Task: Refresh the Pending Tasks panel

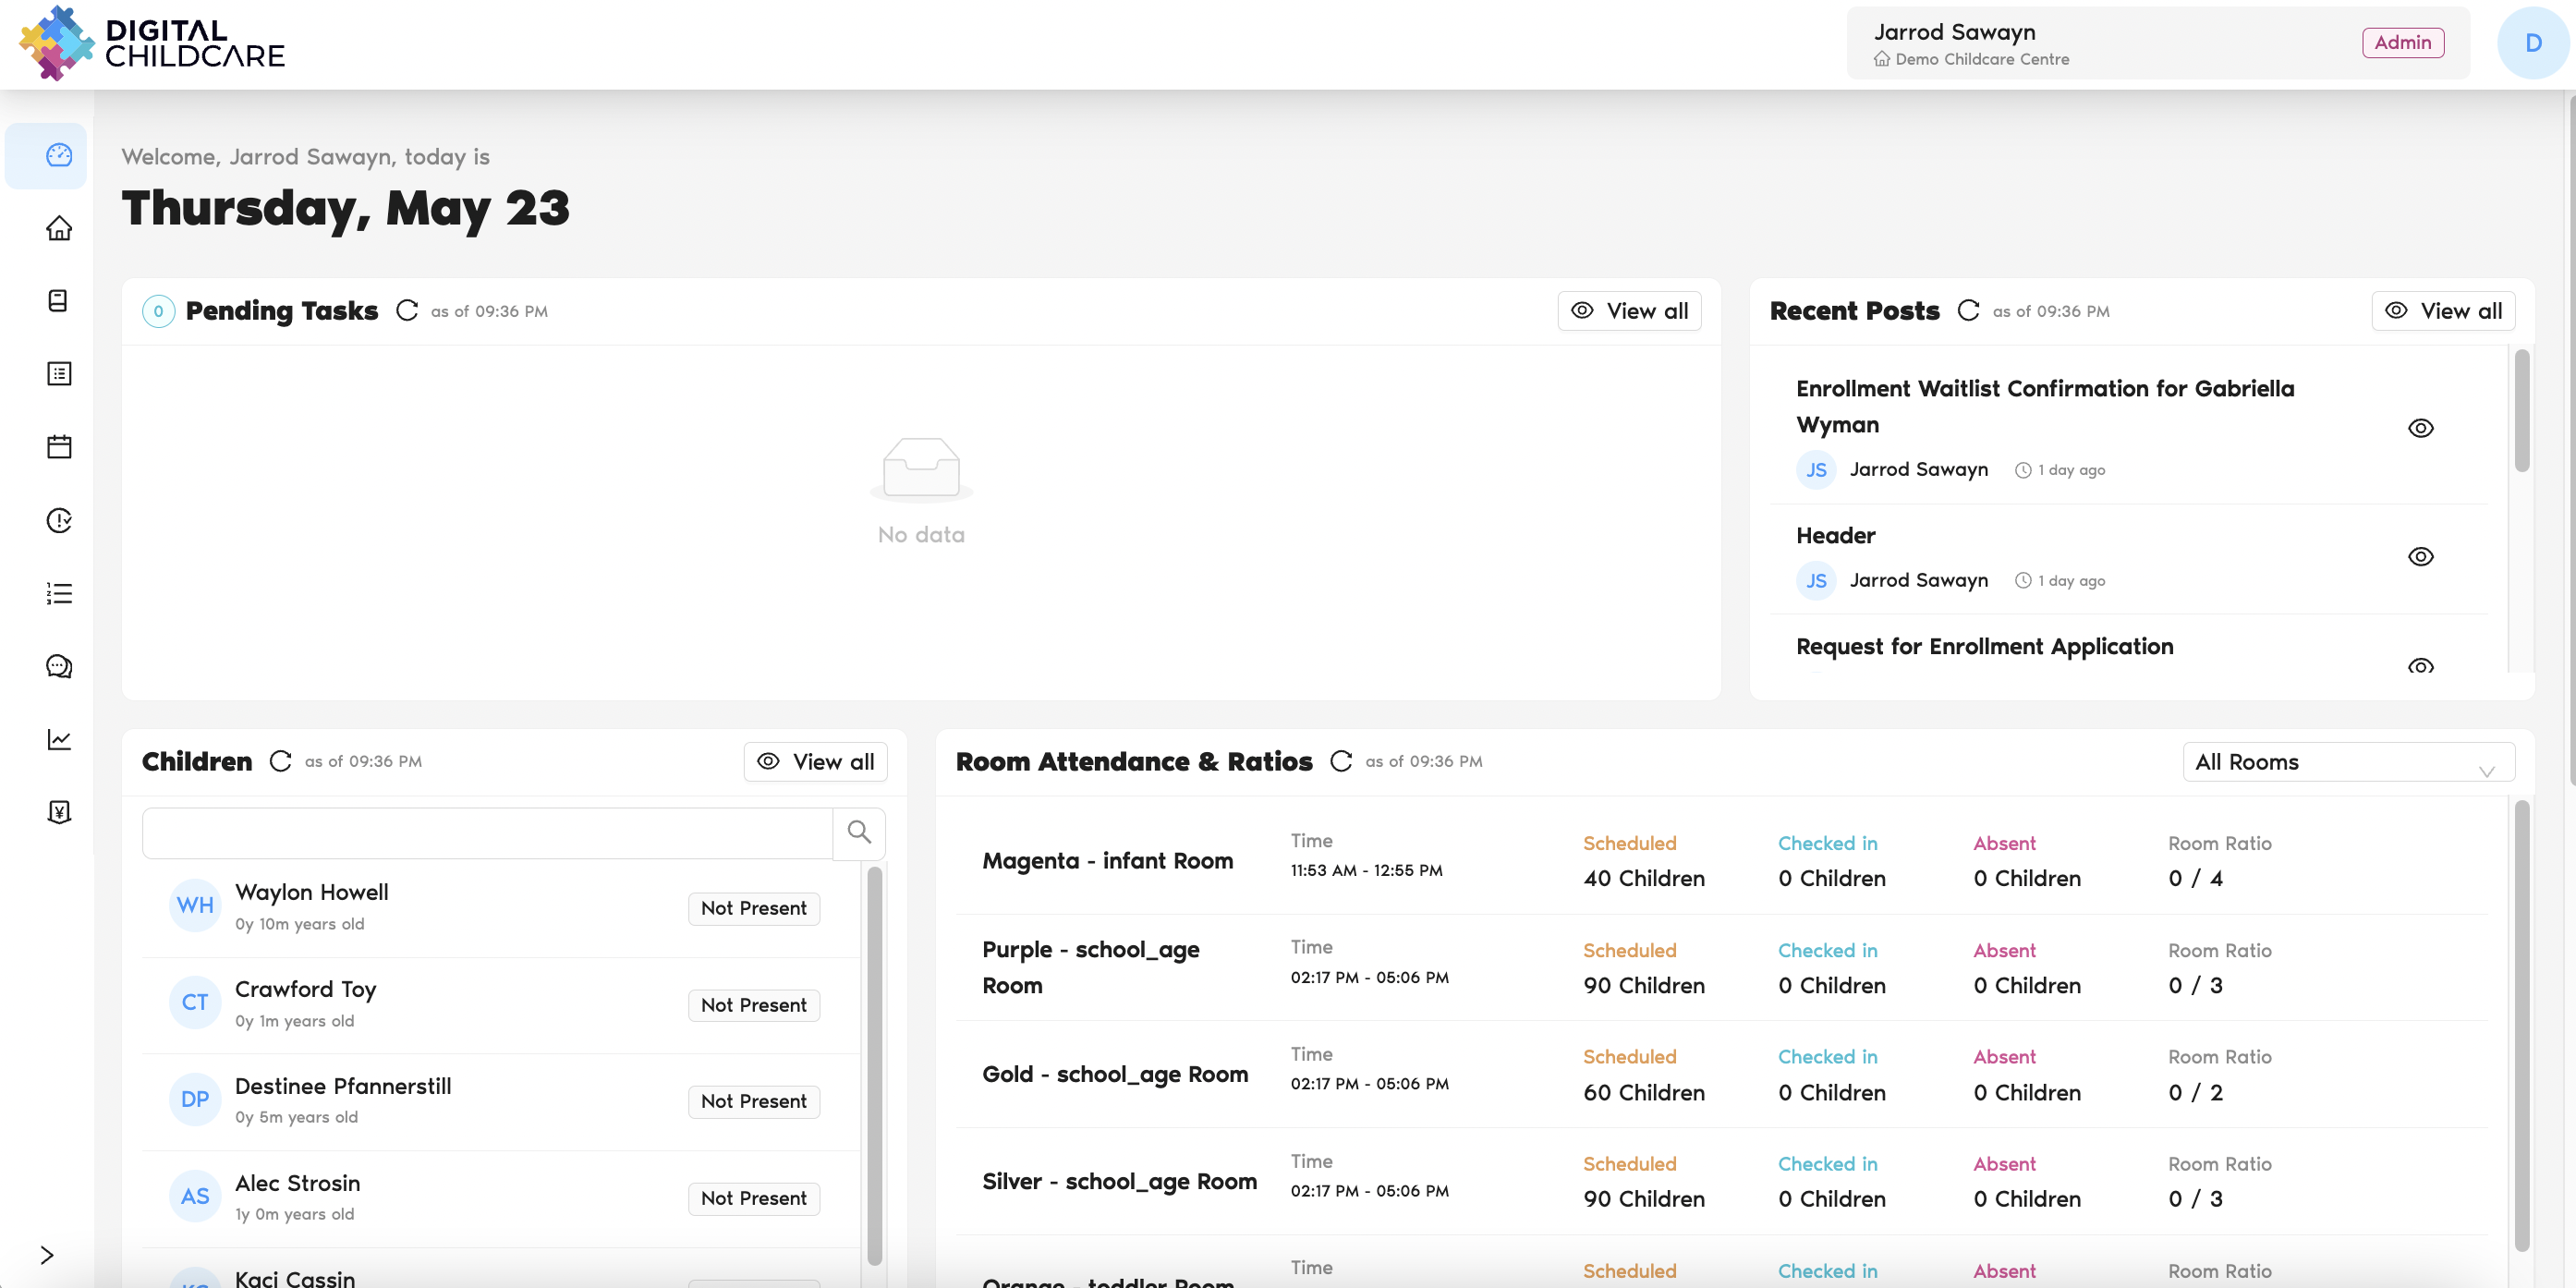Action: click(x=407, y=311)
